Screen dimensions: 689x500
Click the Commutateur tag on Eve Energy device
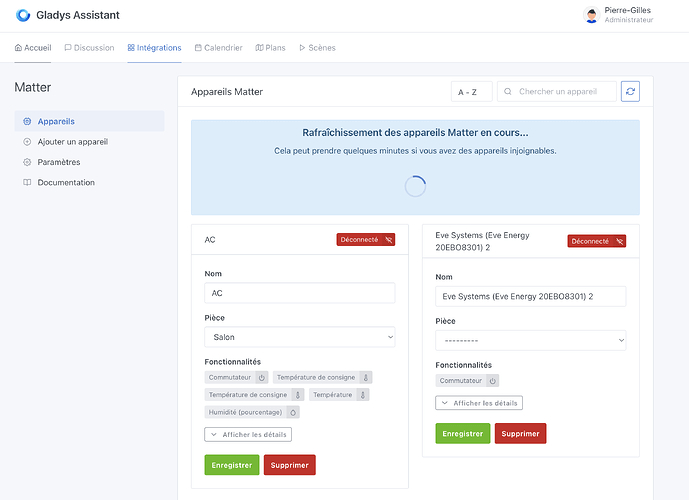point(467,381)
